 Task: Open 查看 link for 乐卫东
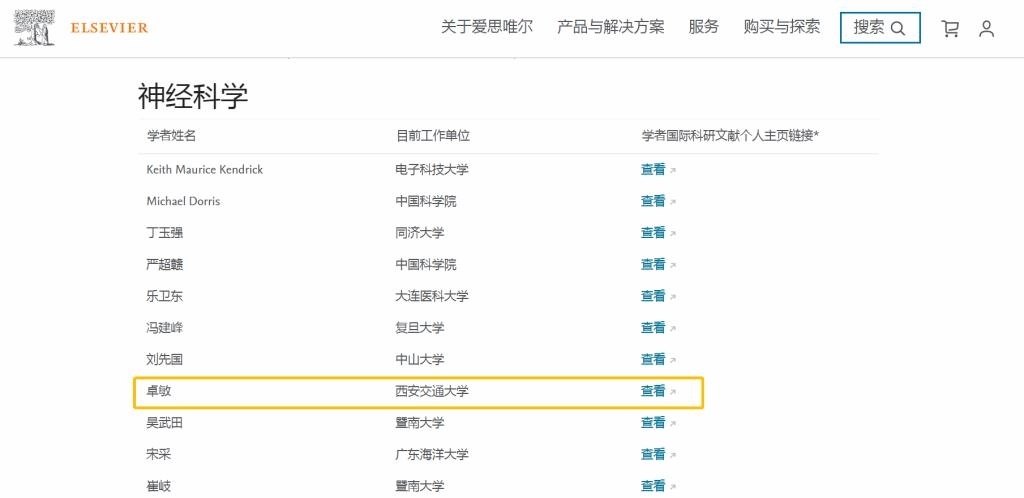[653, 296]
